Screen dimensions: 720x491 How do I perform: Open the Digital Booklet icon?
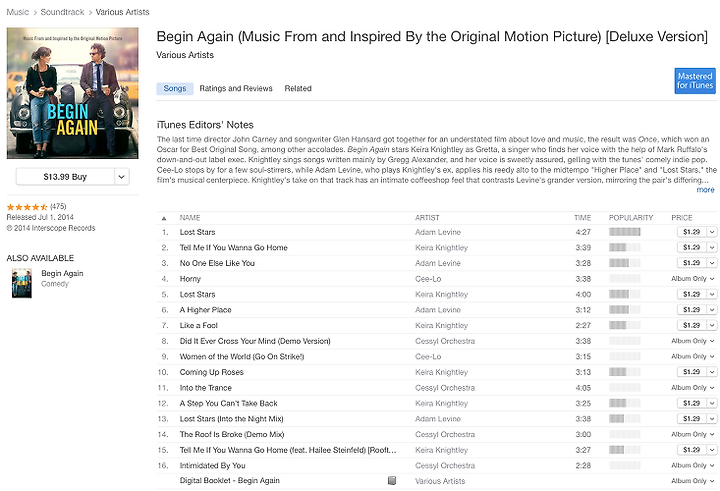click(392, 480)
